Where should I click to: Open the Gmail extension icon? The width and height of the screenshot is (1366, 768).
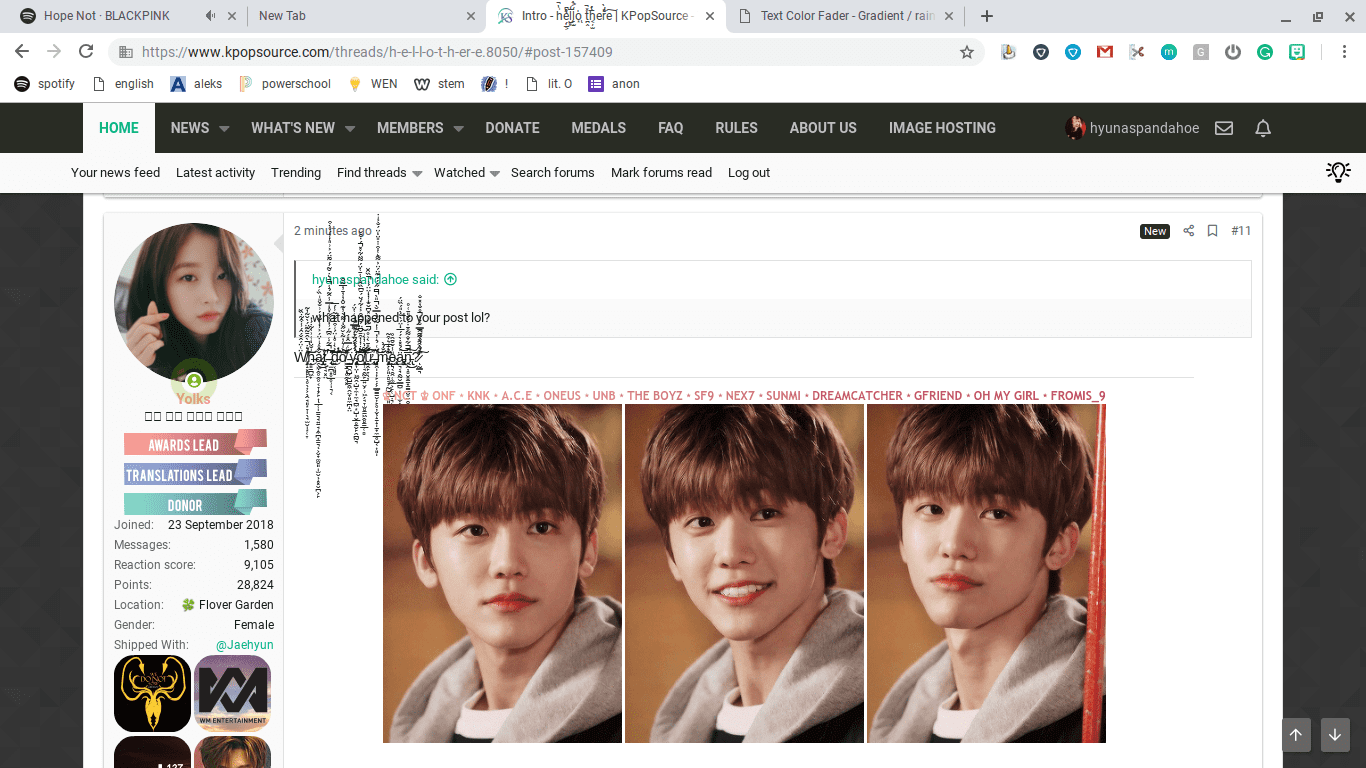[1105, 52]
